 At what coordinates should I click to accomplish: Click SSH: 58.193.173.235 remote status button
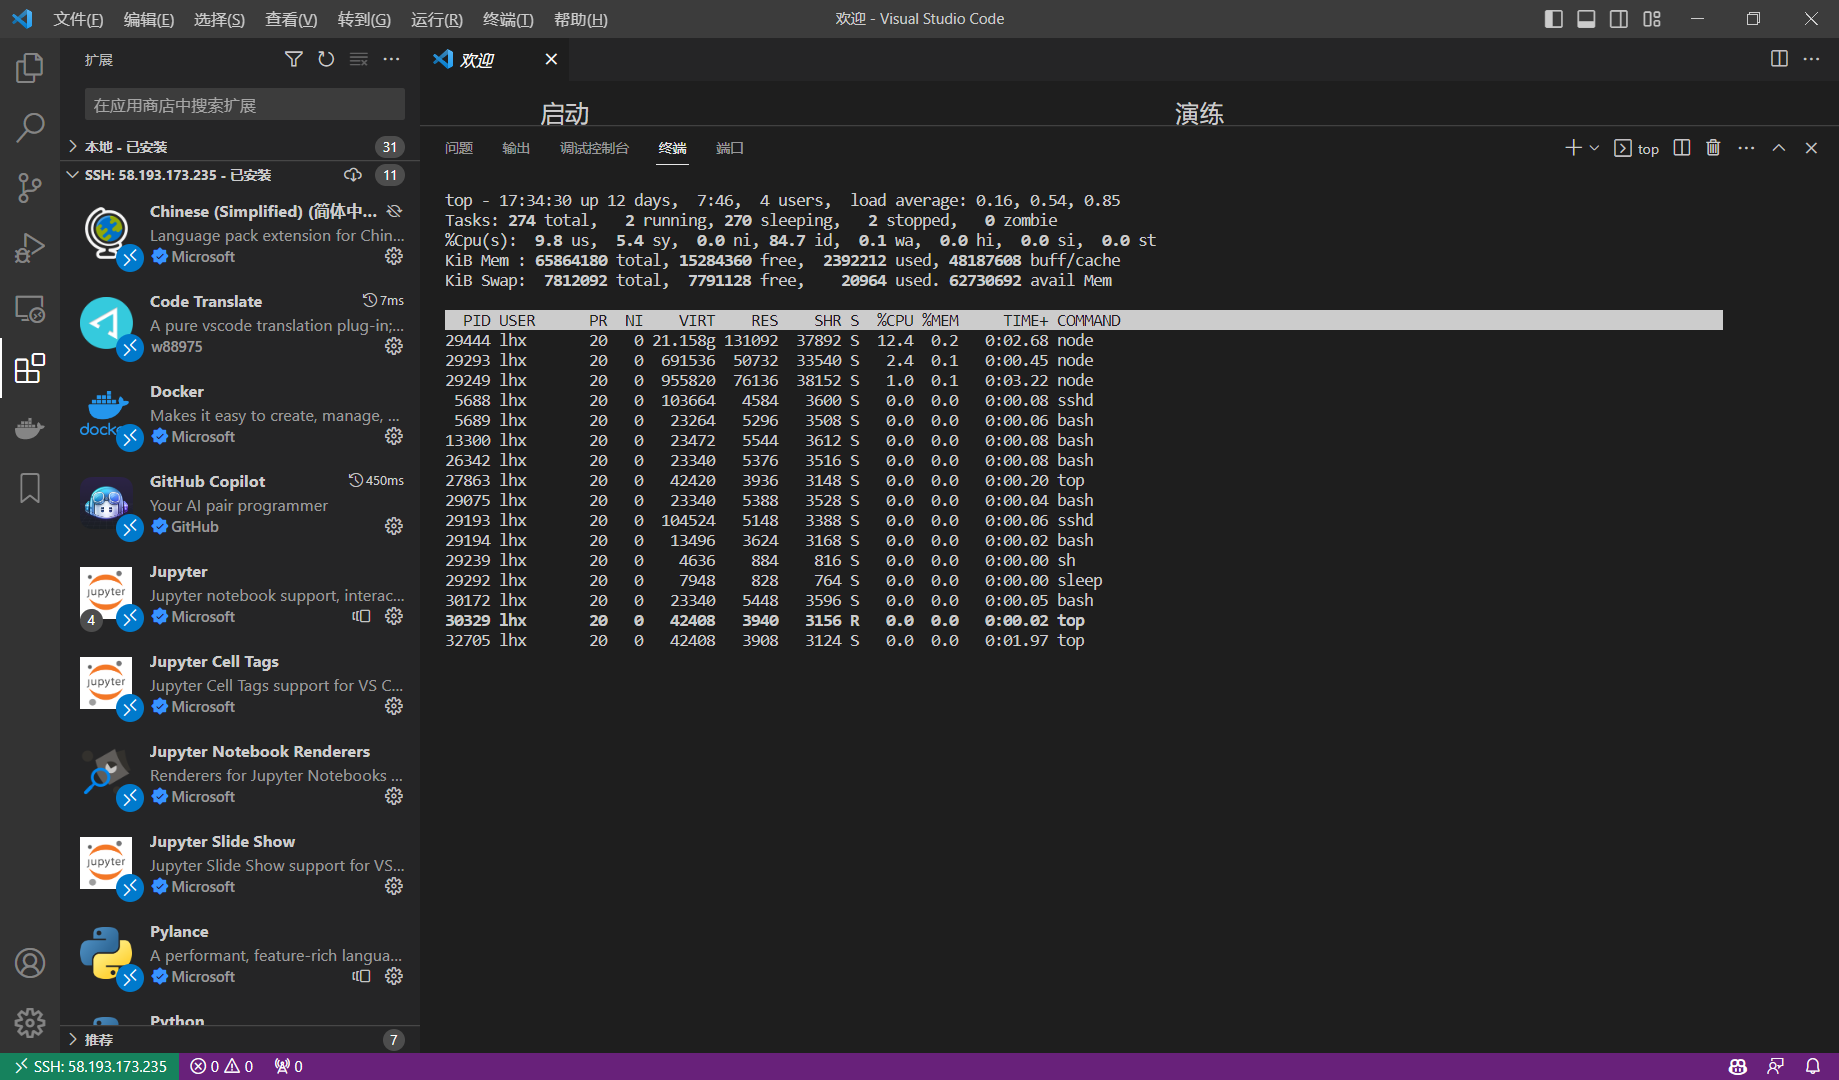click(x=90, y=1066)
